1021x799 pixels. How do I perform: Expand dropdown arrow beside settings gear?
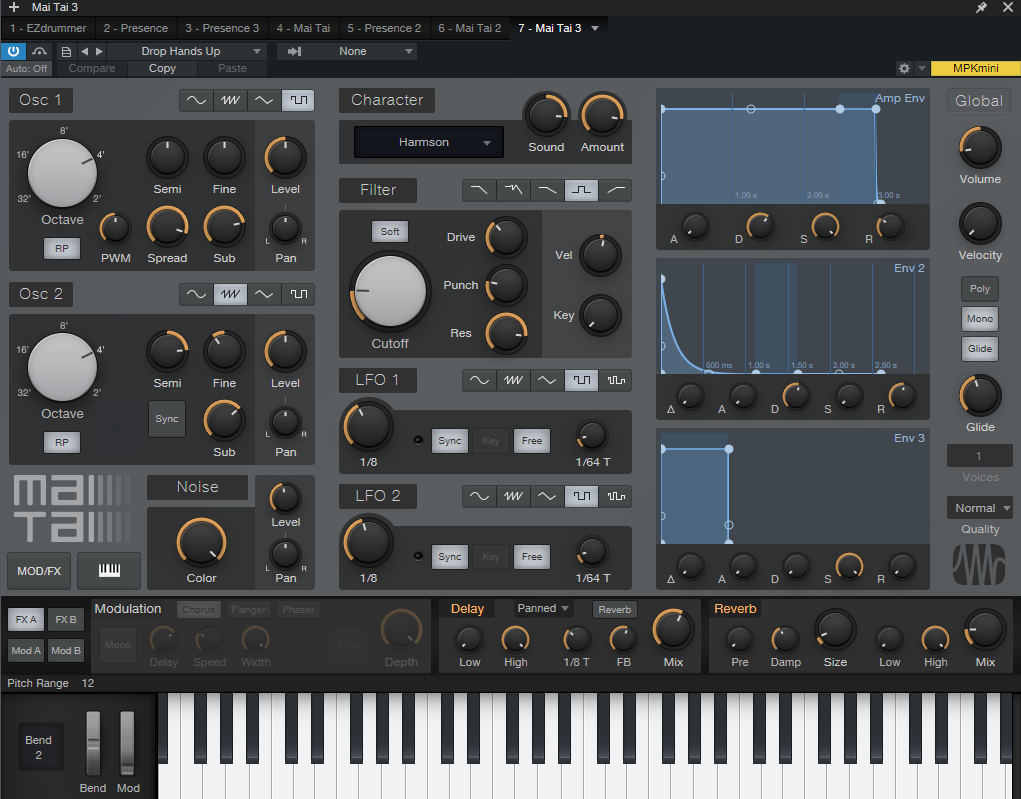point(921,68)
